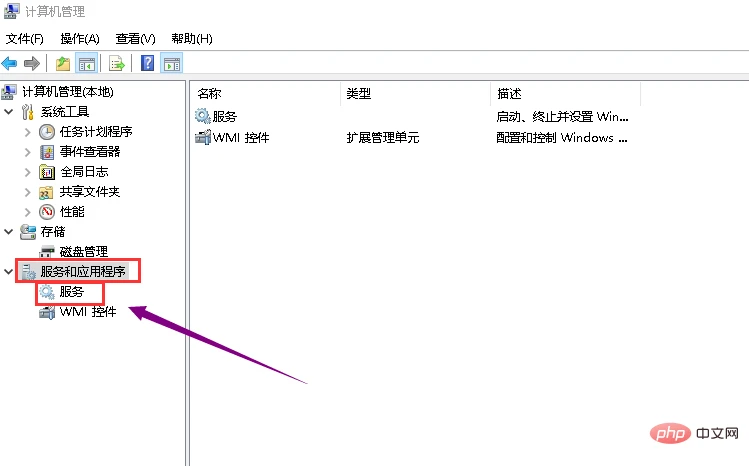
Task: Collapse the 系统工具 tree node
Action: point(10,111)
